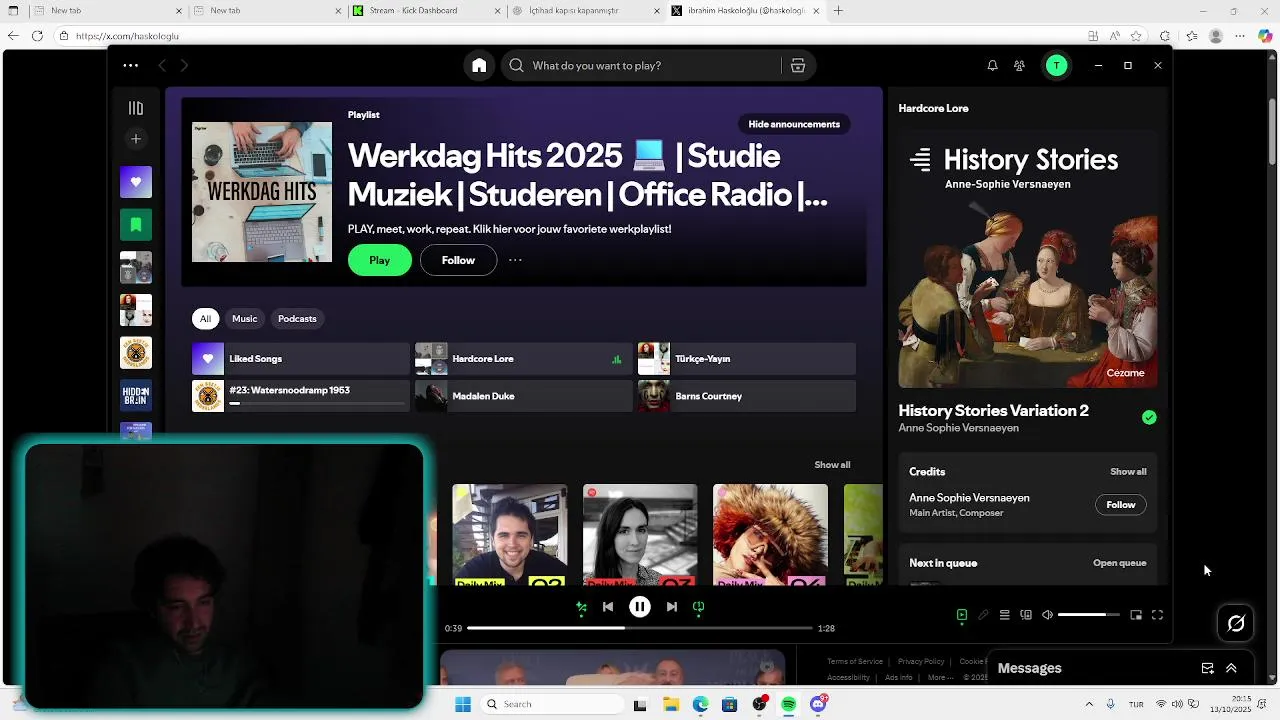Screen dimensions: 1280x720
Task: Expand the X Messages drawer
Action: (x=1231, y=668)
